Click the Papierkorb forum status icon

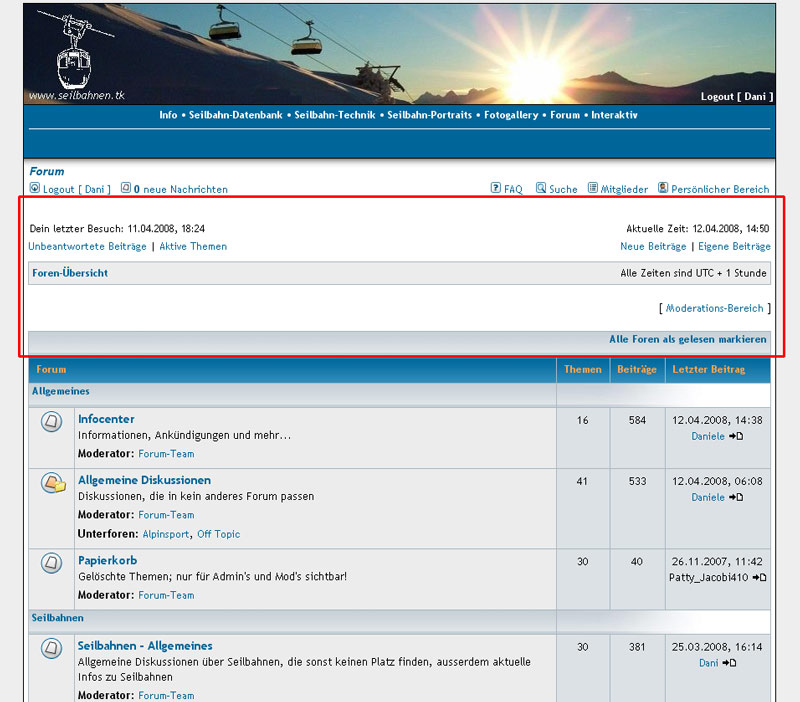(51, 564)
